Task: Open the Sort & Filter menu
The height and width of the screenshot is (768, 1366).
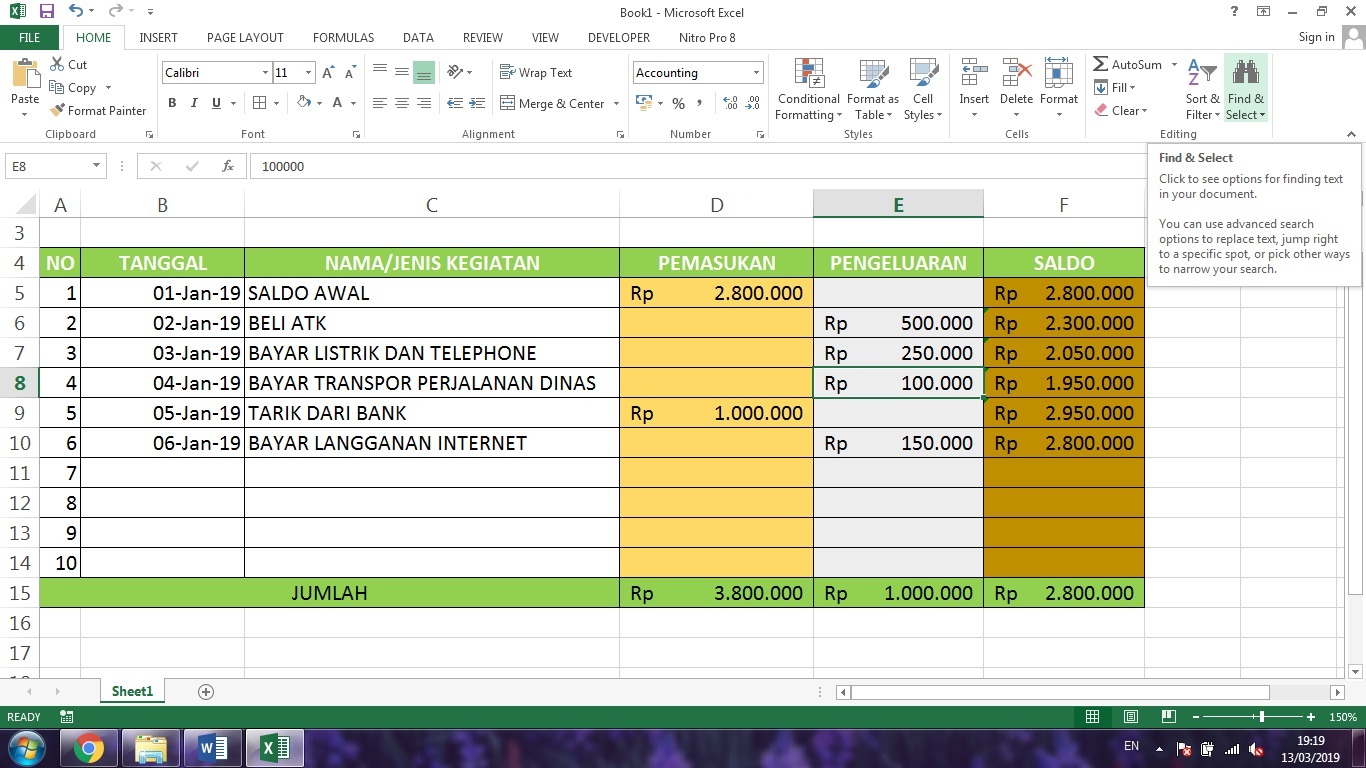Action: click(x=1201, y=88)
